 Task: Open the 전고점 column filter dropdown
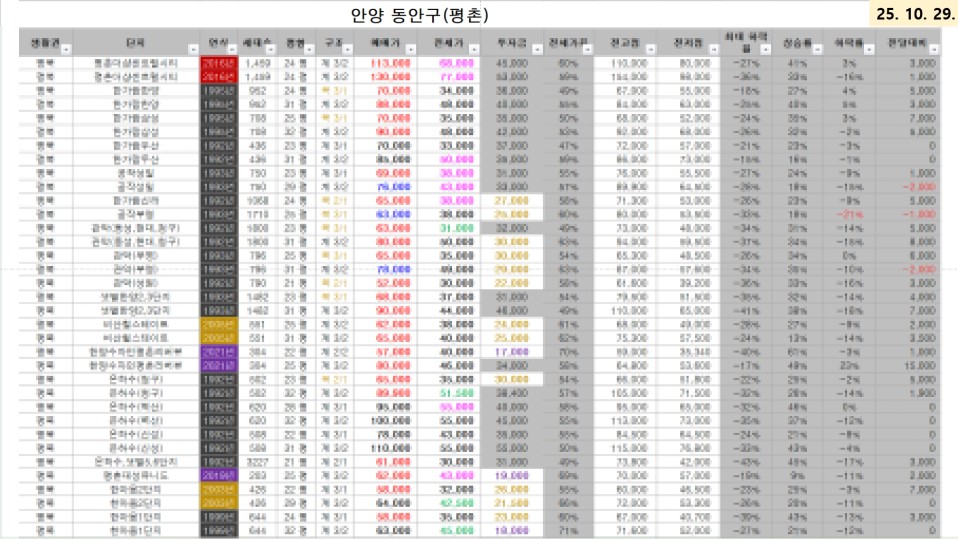coord(651,49)
